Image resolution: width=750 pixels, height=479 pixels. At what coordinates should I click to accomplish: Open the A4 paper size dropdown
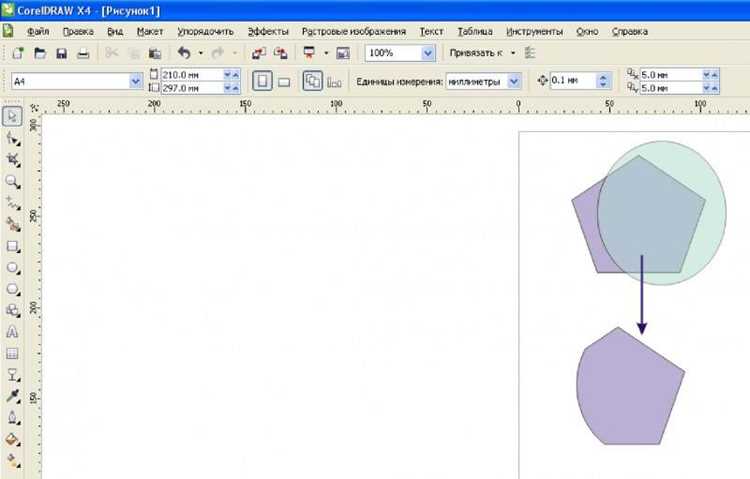136,81
